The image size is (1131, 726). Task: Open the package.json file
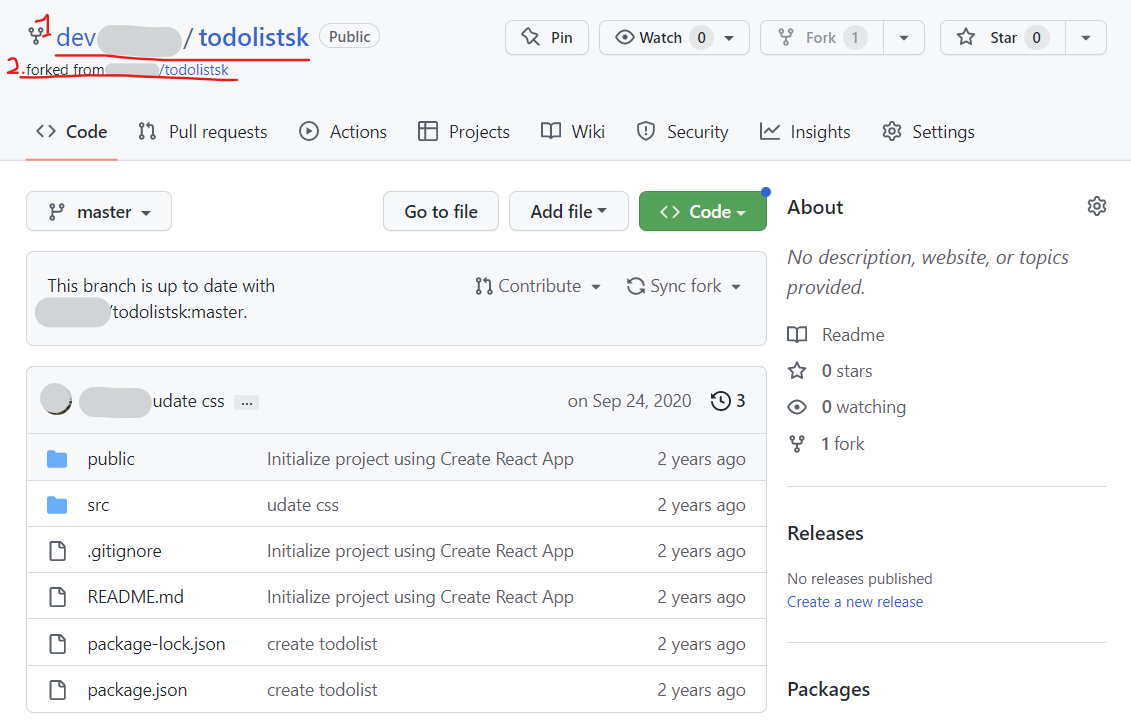[137, 690]
